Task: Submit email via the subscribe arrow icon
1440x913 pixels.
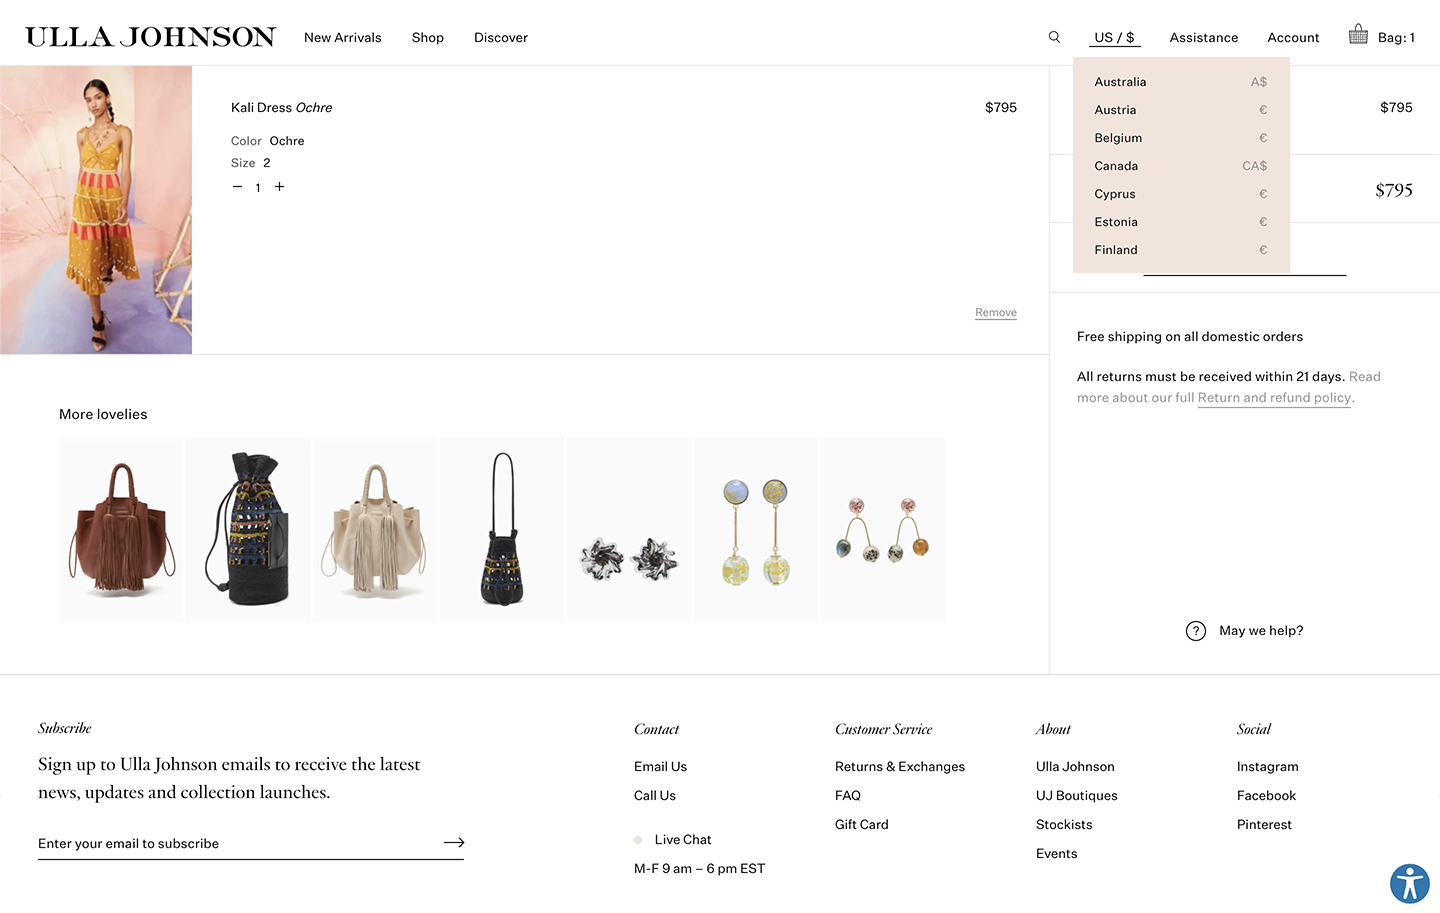Action: click(454, 842)
